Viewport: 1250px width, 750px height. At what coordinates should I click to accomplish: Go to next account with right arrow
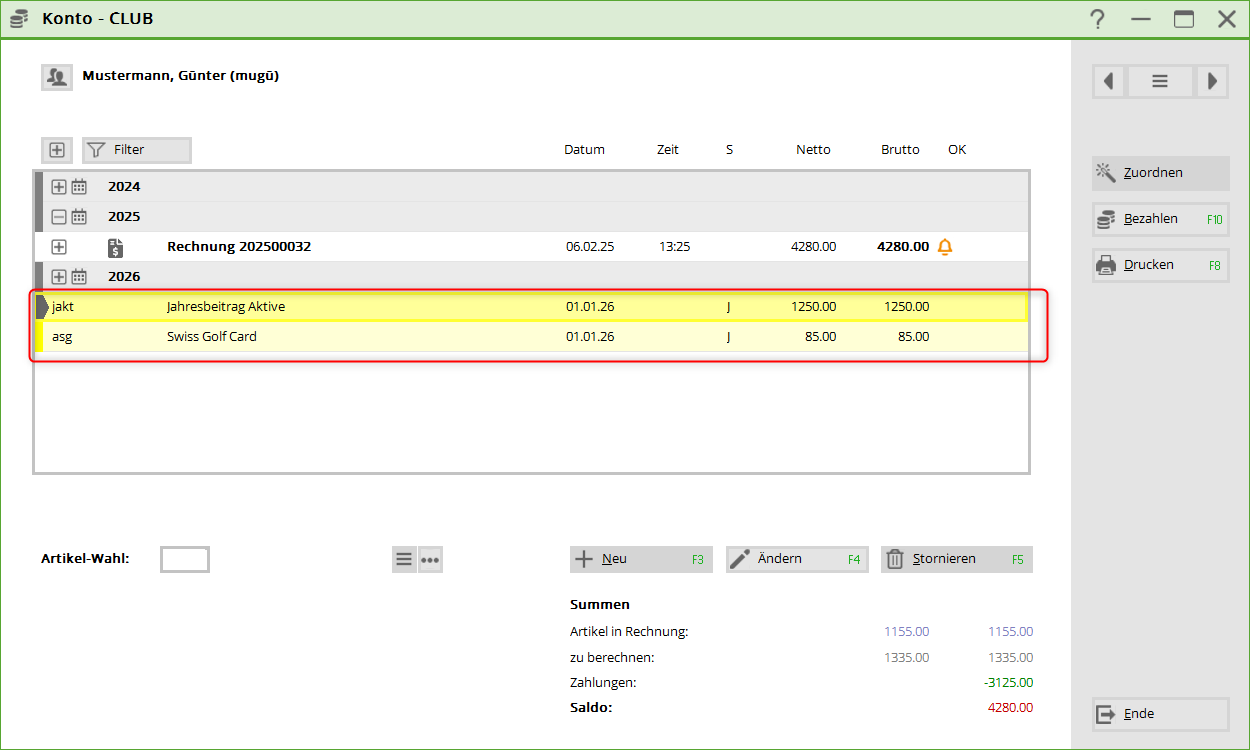[1212, 81]
